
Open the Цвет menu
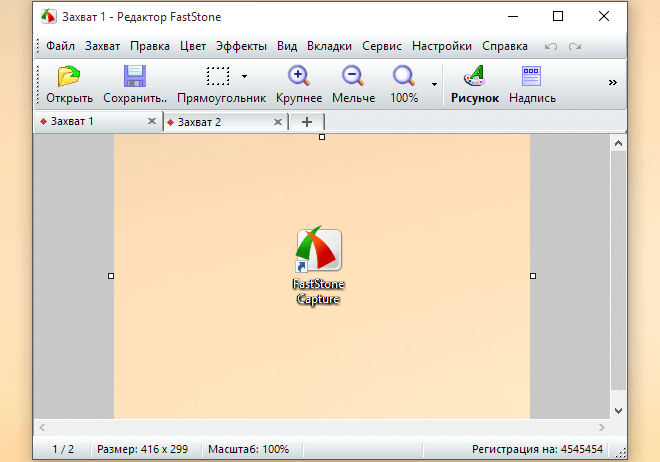(193, 46)
